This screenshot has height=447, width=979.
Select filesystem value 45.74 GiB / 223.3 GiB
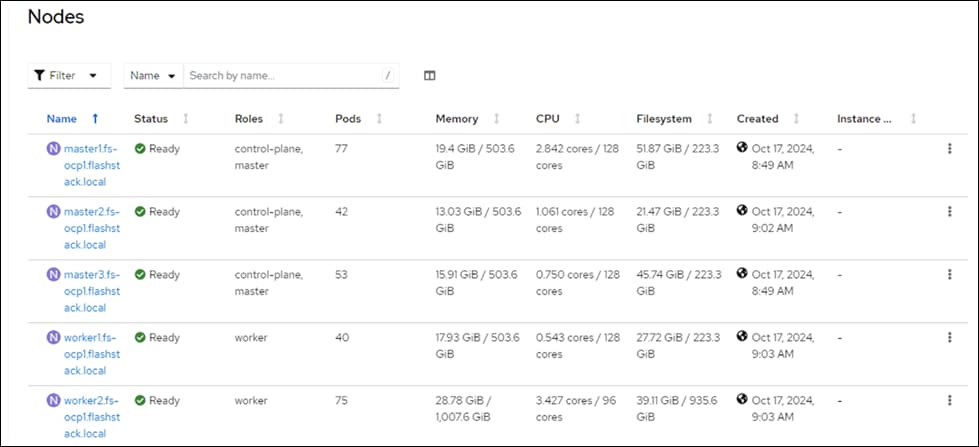(679, 283)
